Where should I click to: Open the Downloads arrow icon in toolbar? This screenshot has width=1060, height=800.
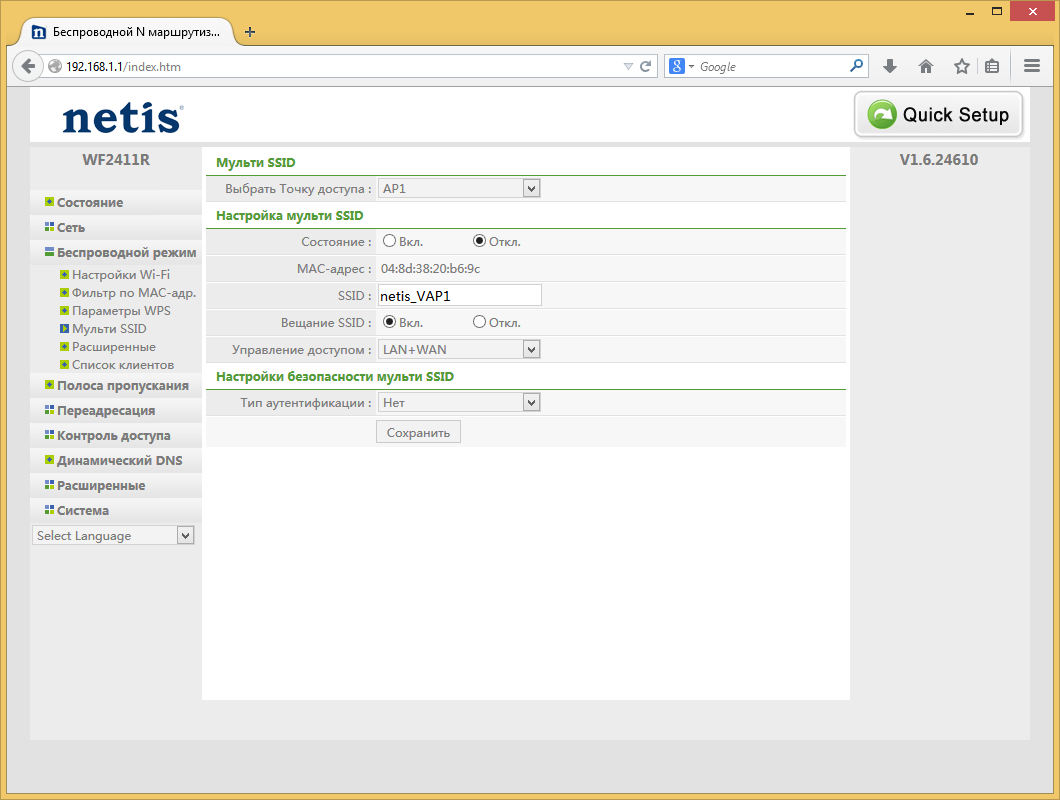[x=890, y=66]
